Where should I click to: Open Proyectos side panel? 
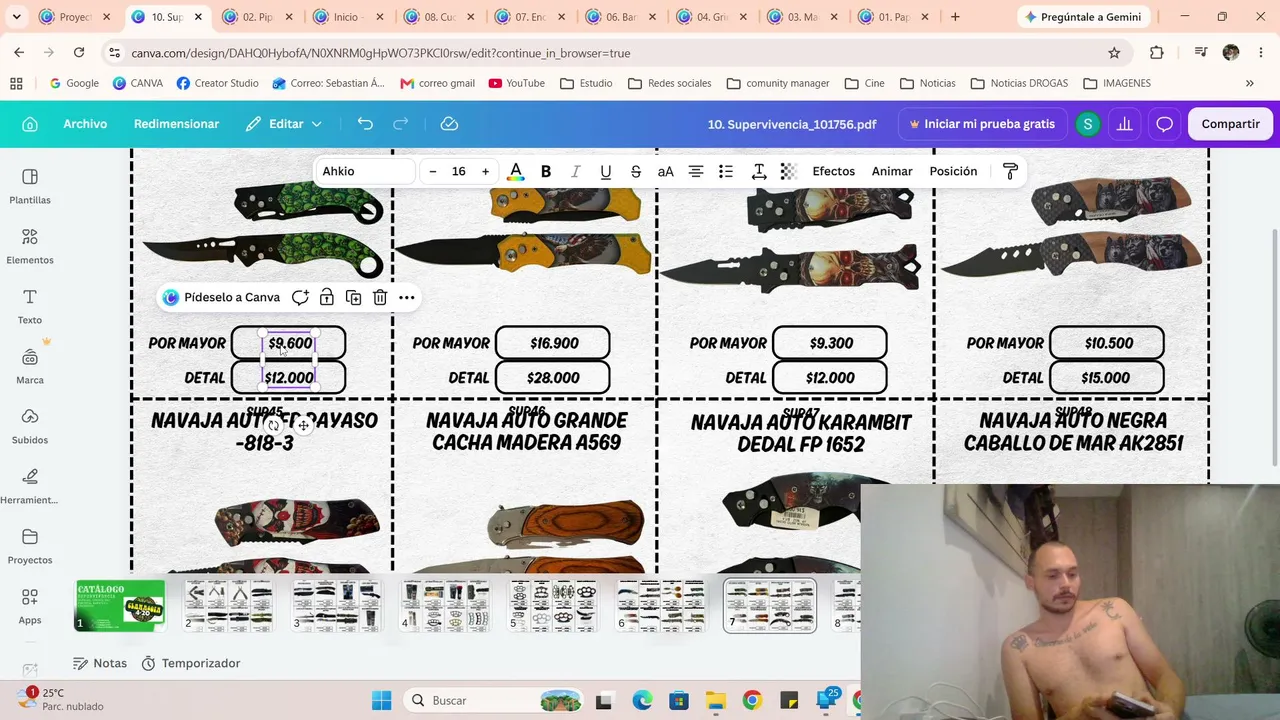click(x=30, y=546)
